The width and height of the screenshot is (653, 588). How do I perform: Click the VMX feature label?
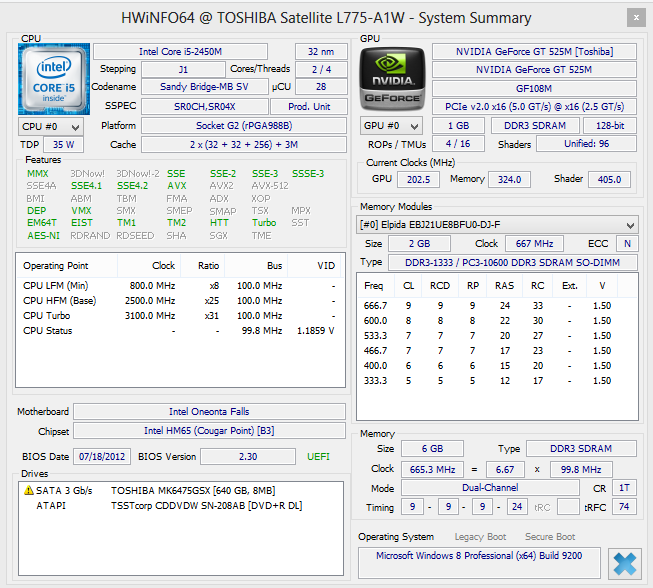coord(81,211)
